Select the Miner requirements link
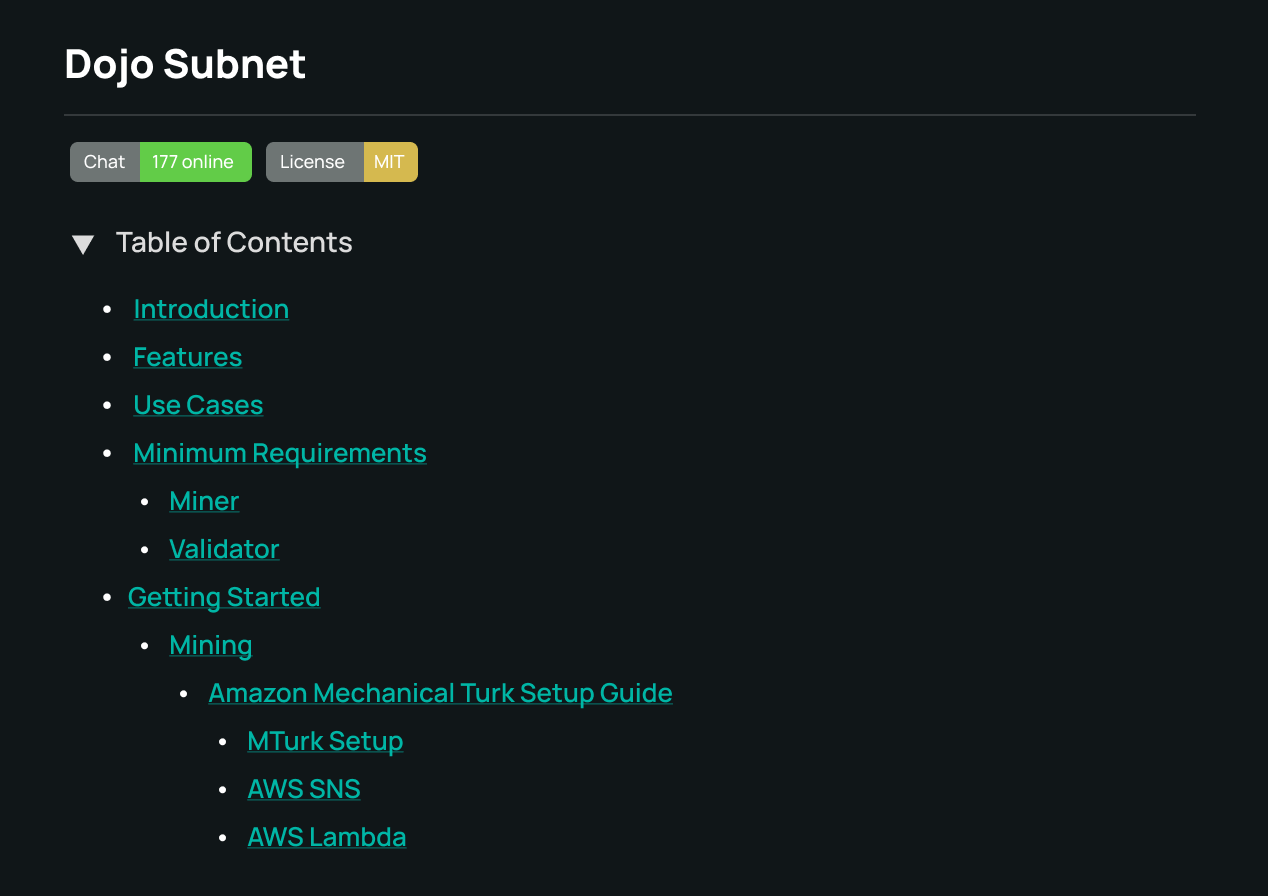The height and width of the screenshot is (896, 1268). click(204, 501)
